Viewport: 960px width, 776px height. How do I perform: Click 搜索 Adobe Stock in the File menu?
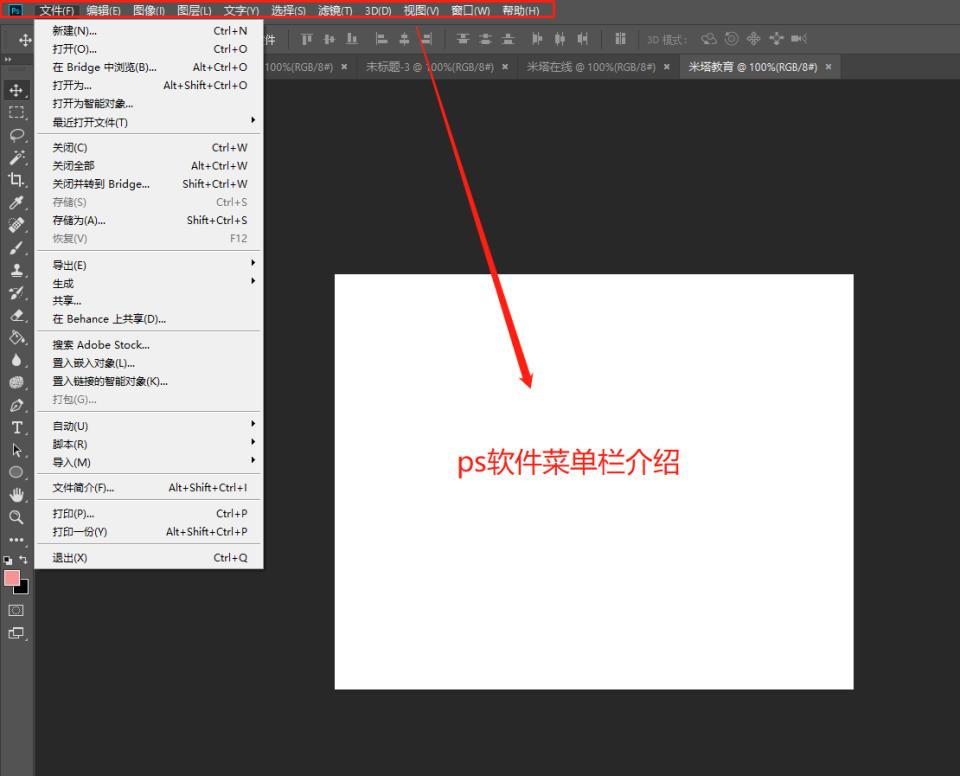[102, 344]
